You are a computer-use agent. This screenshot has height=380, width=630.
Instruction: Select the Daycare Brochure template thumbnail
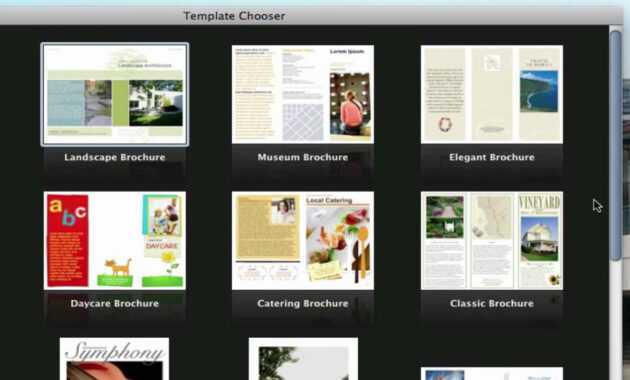[115, 240]
